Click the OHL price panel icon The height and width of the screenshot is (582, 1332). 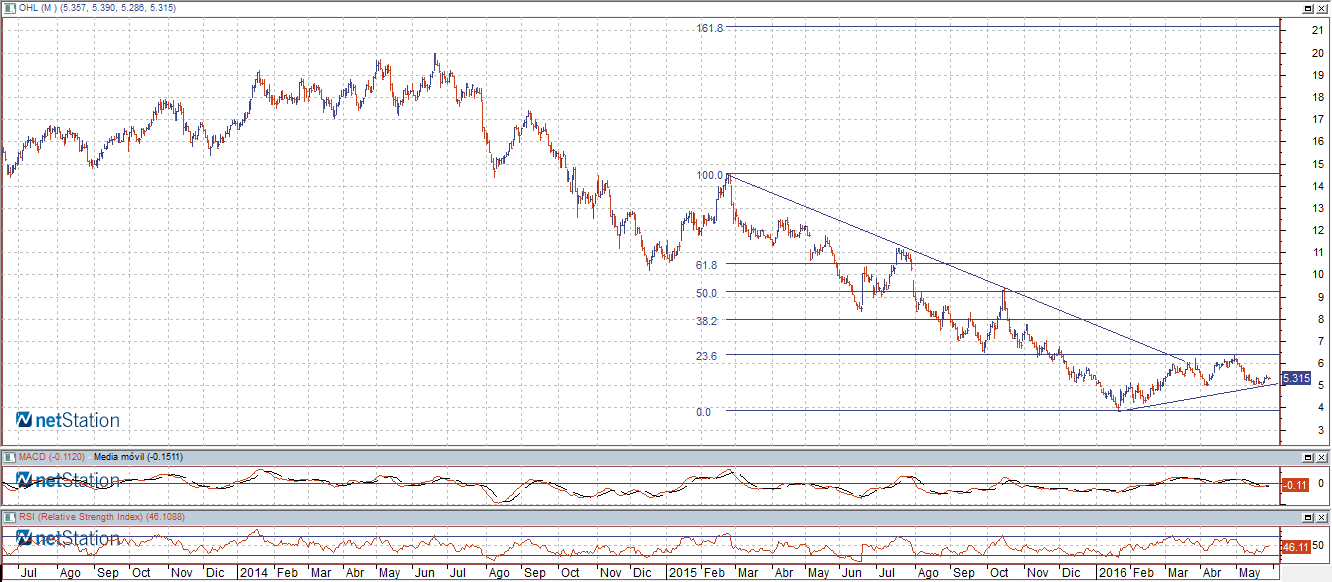pyautogui.click(x=7, y=8)
